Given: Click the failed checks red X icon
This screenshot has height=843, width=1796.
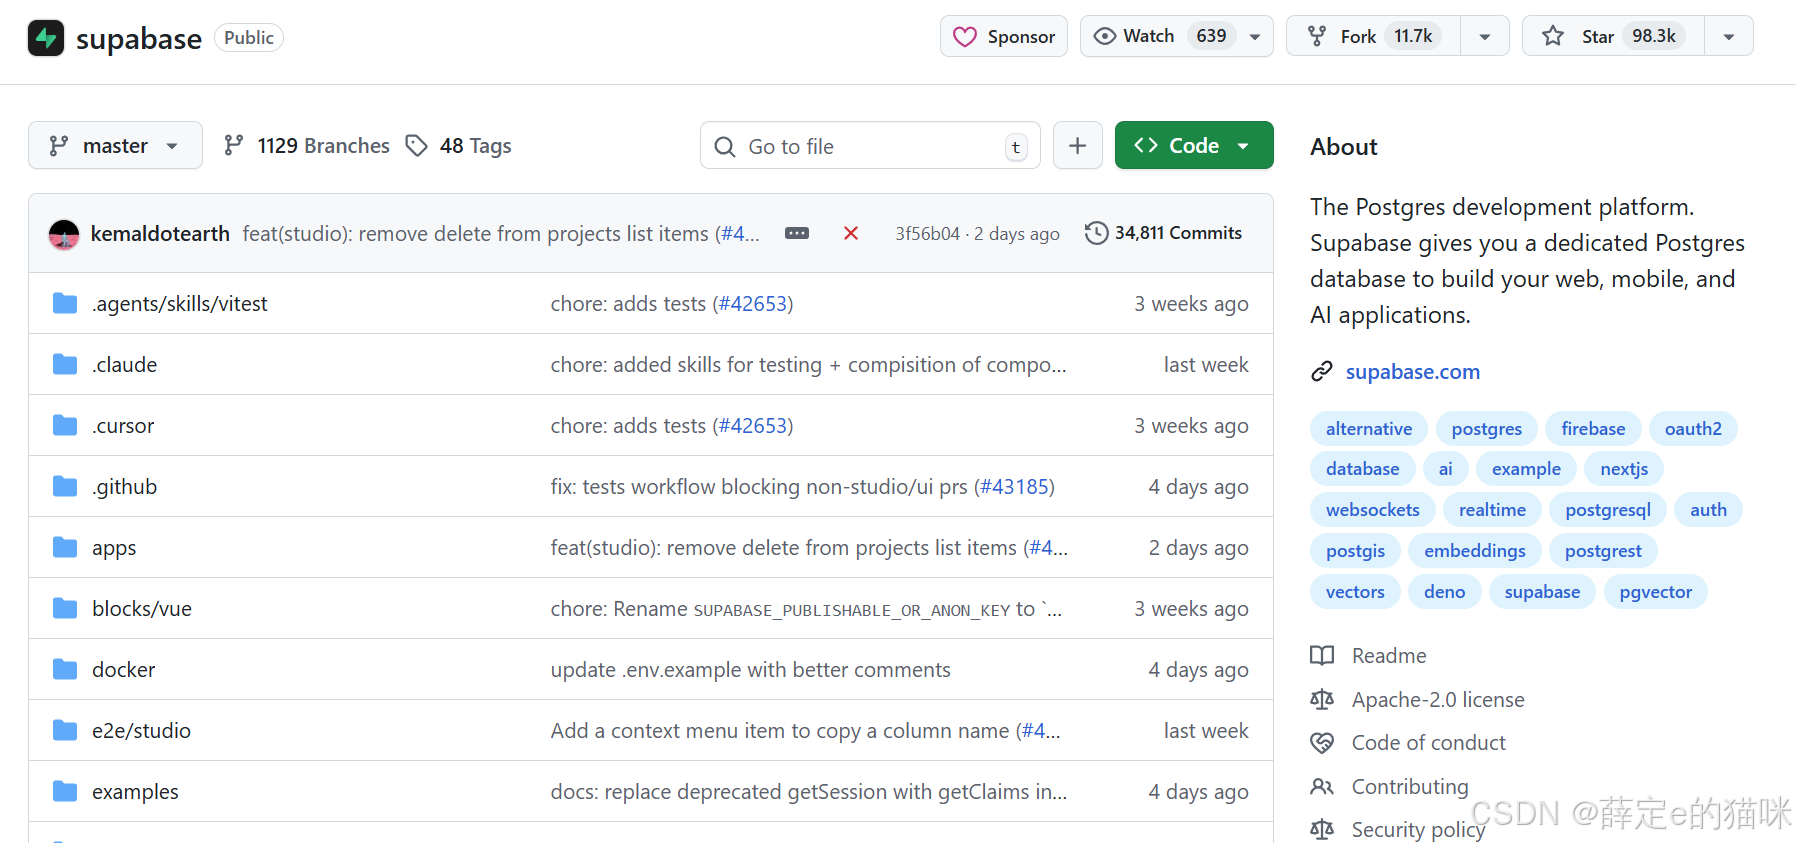Looking at the screenshot, I should (x=851, y=233).
